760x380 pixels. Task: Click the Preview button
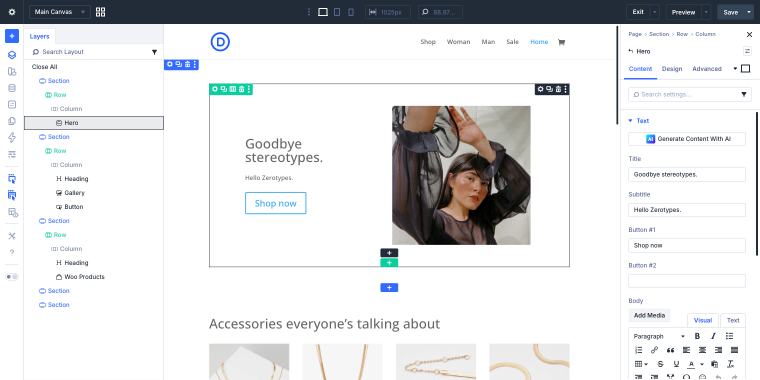point(683,12)
